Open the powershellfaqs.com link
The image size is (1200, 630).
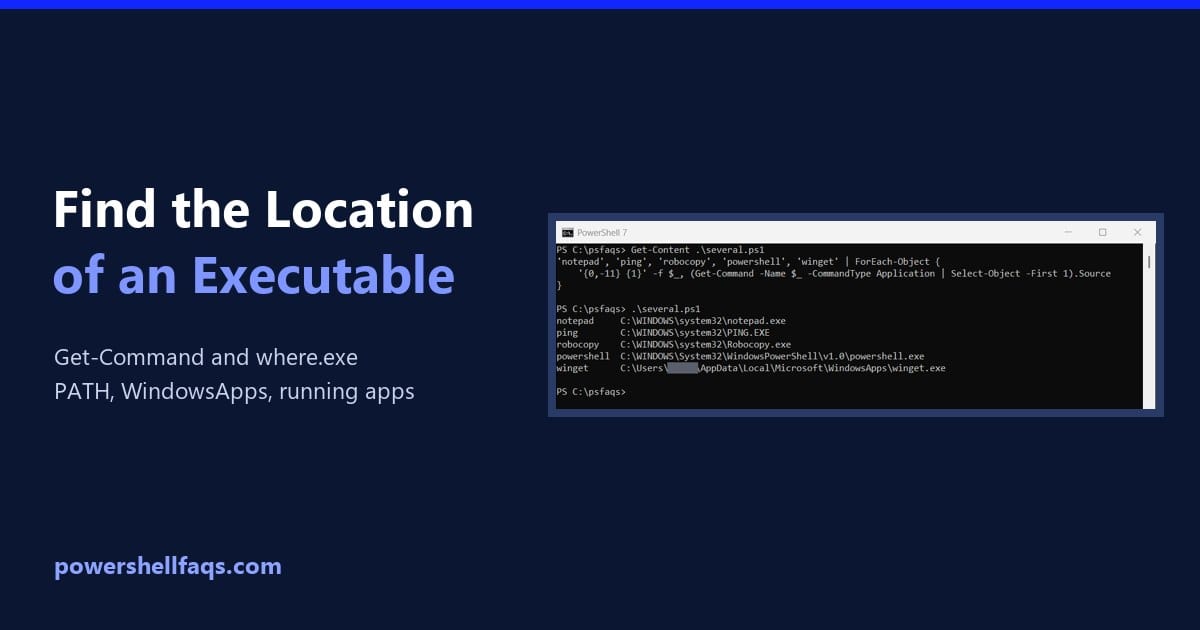click(168, 567)
